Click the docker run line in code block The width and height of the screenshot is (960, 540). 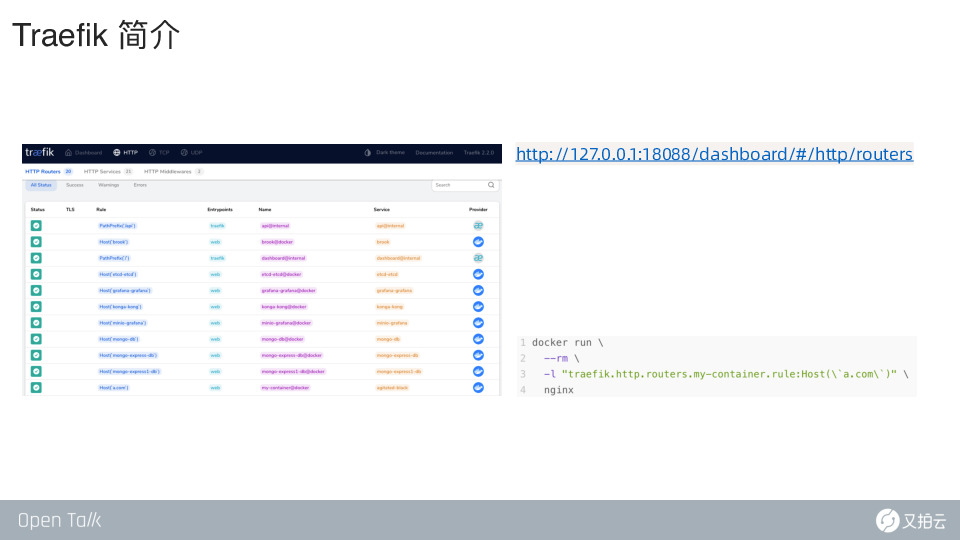pos(567,343)
